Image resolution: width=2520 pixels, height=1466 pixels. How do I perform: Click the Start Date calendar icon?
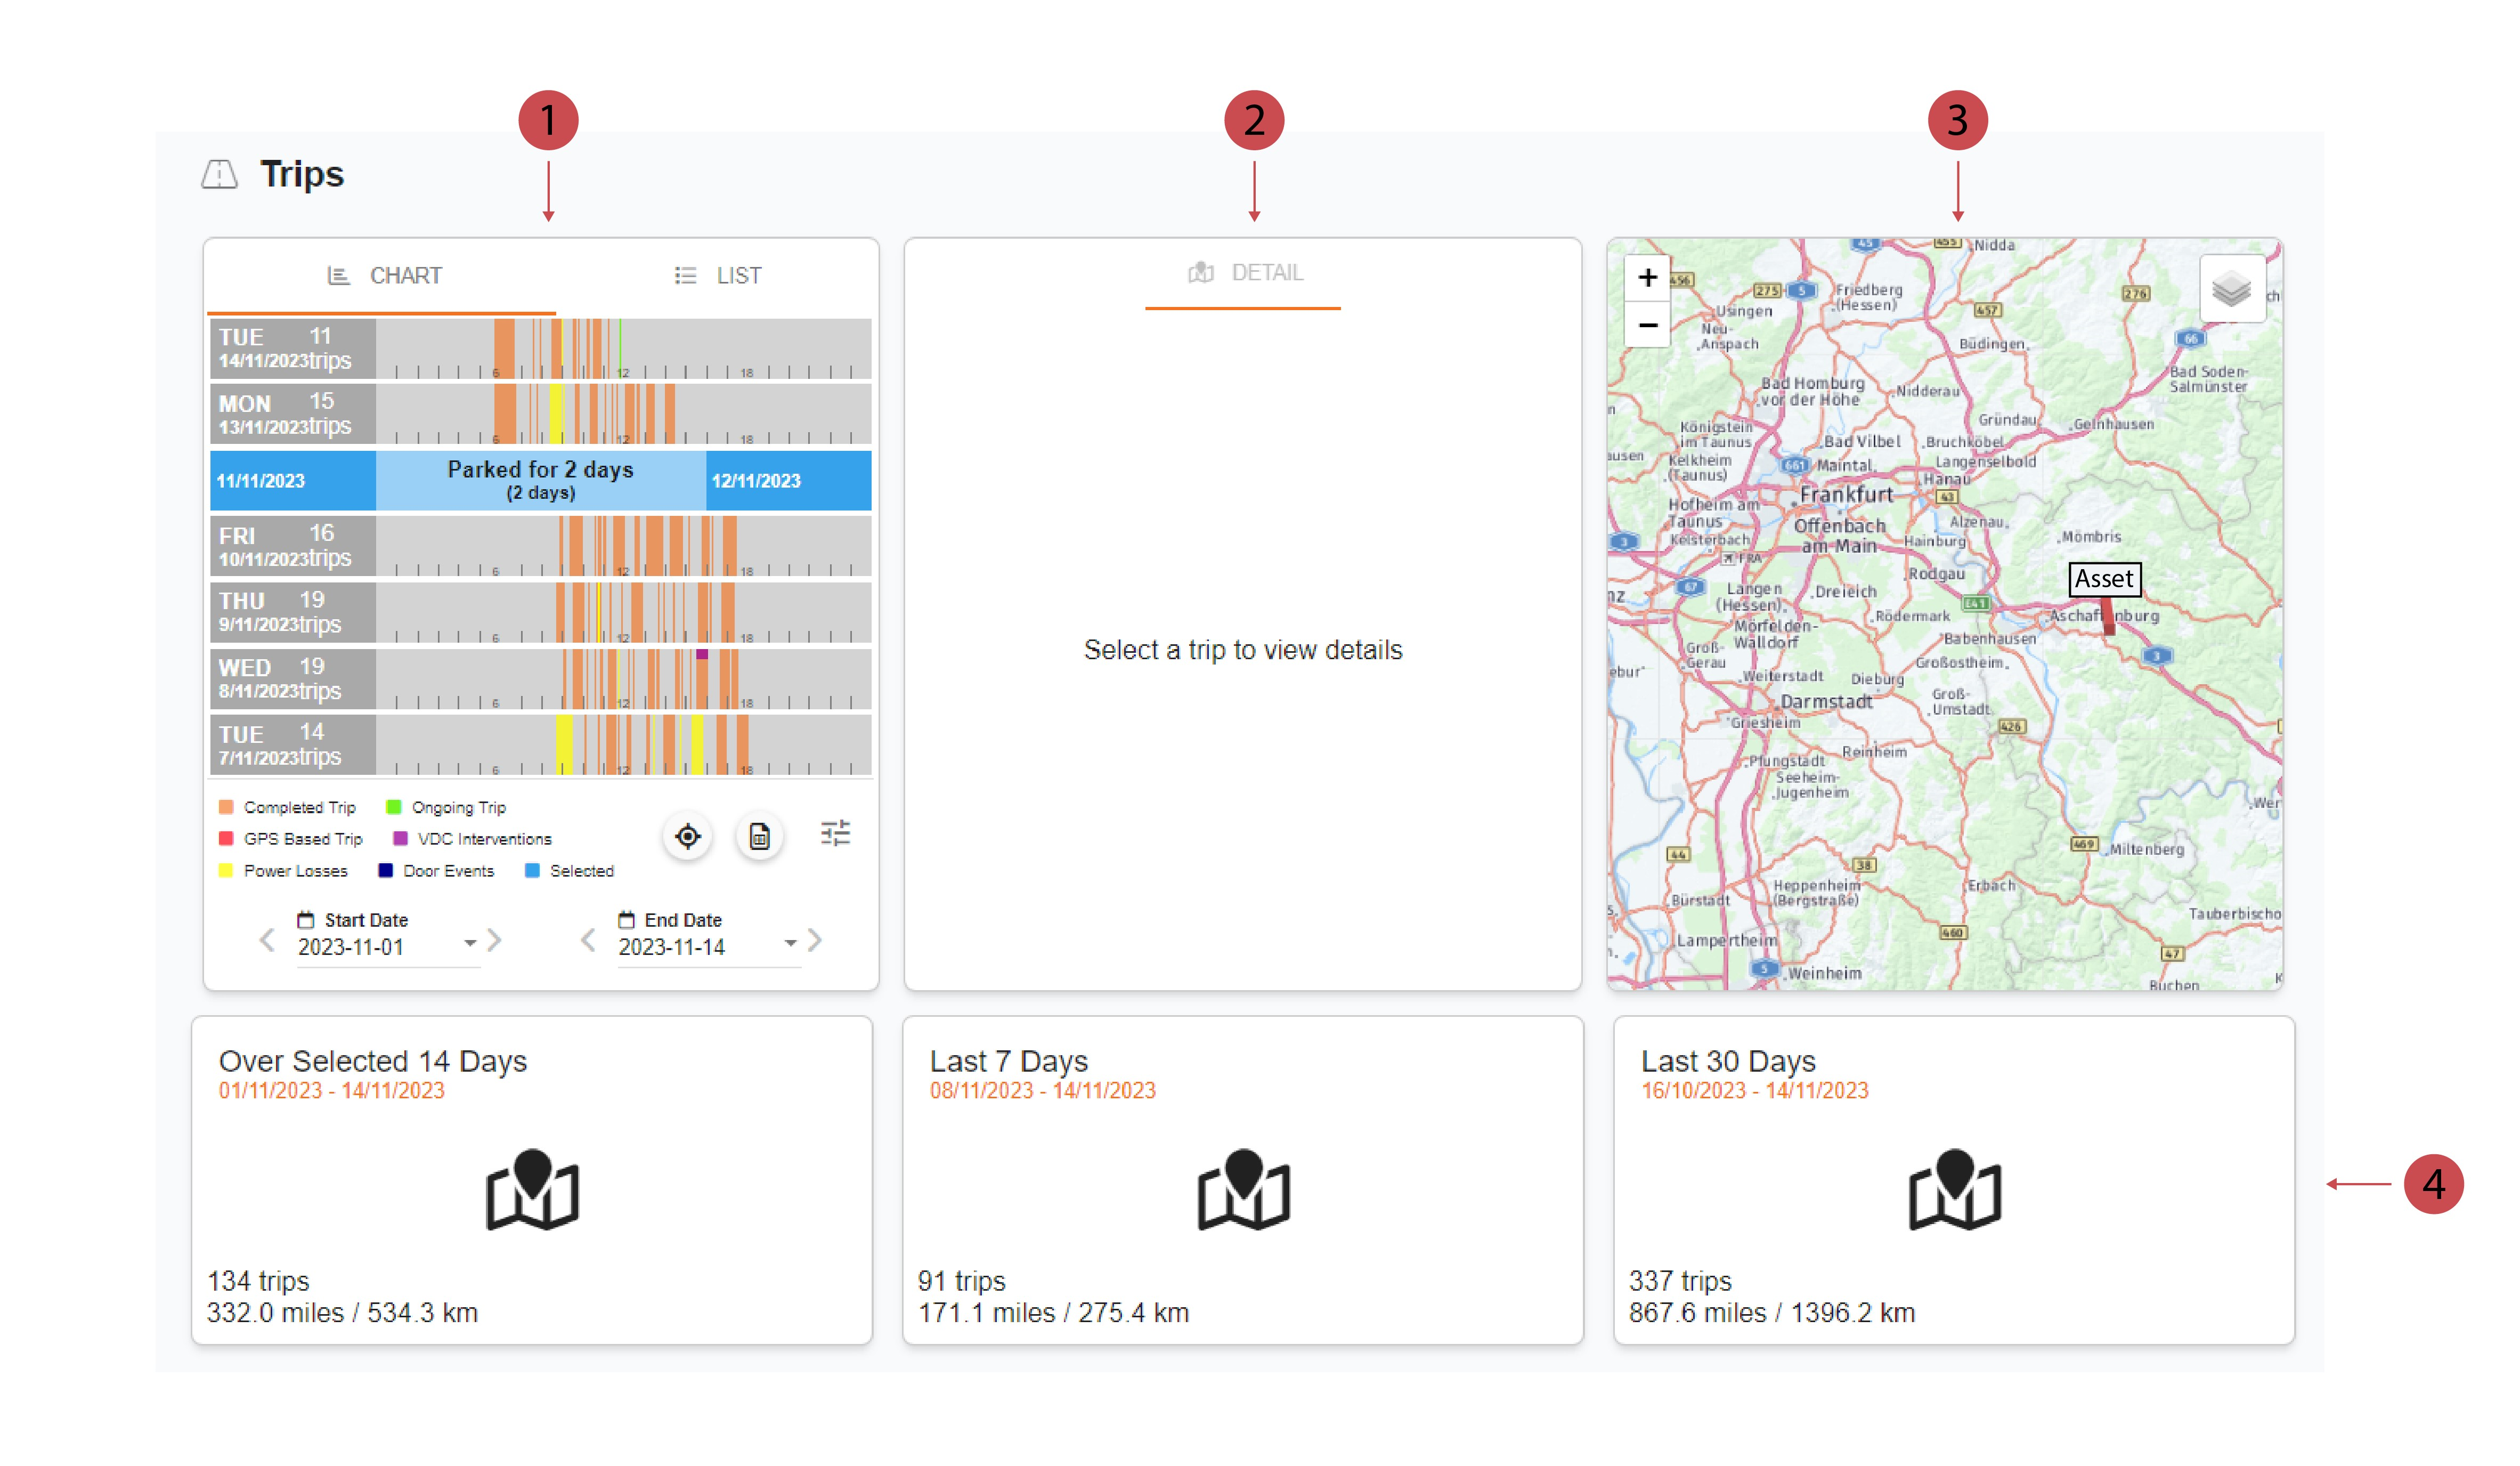tap(306, 920)
